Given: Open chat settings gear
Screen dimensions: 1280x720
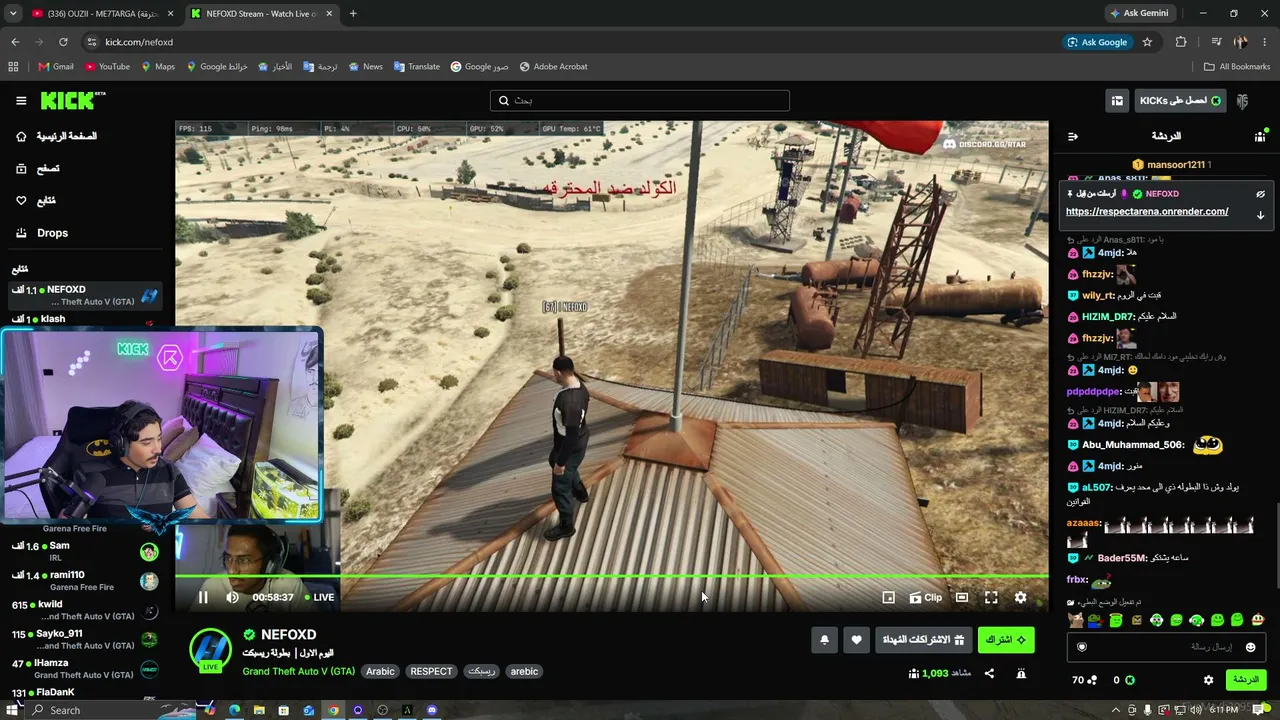Looking at the screenshot, I should click(1208, 680).
